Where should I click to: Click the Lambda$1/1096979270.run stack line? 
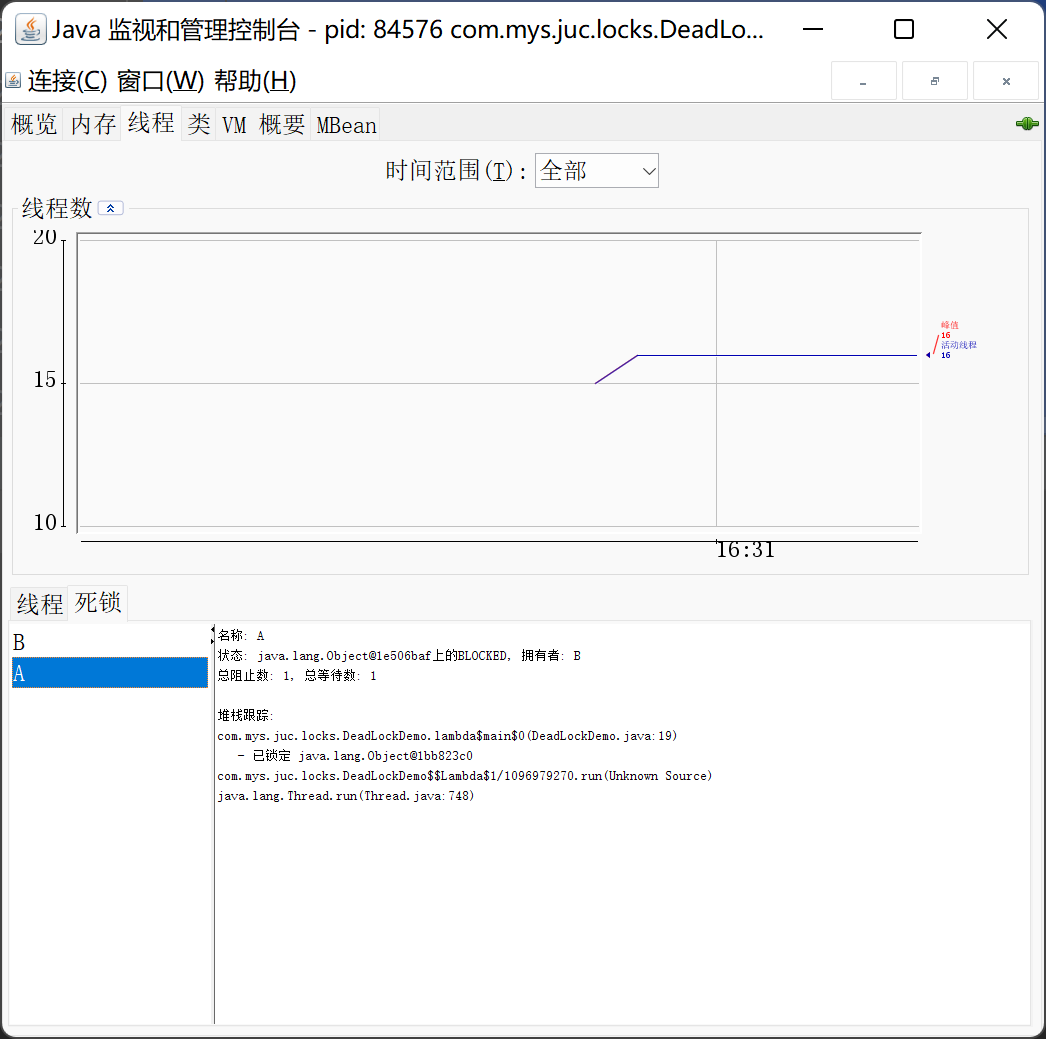pyautogui.click(x=464, y=776)
